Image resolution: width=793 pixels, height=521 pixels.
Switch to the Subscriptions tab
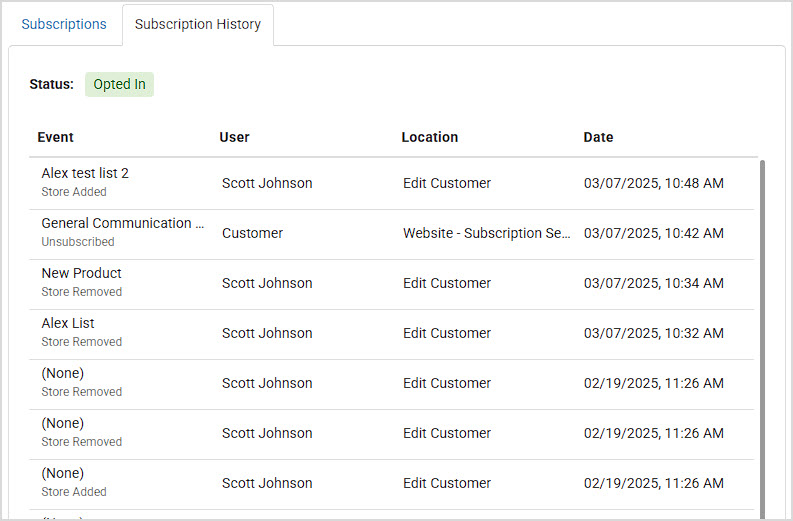click(64, 24)
